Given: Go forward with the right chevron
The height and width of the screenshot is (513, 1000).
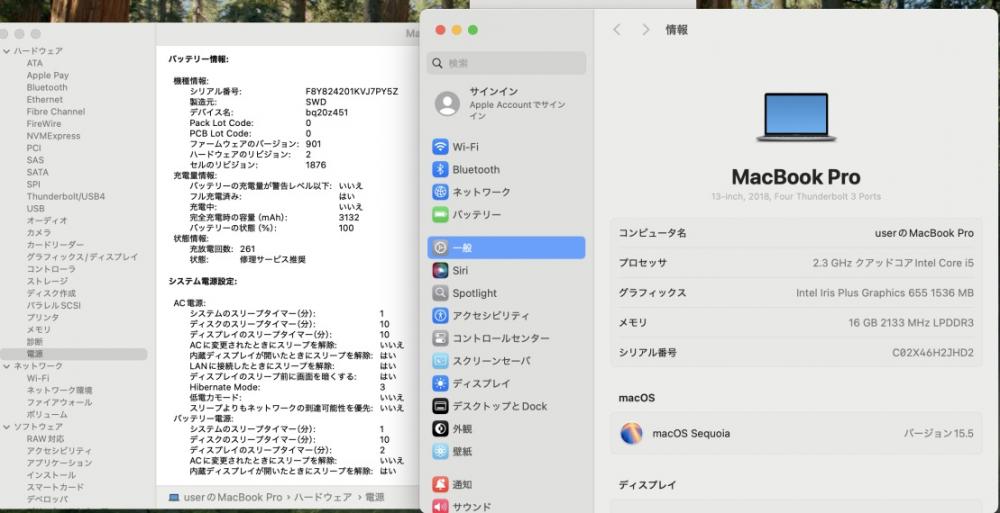Looking at the screenshot, I should point(645,30).
